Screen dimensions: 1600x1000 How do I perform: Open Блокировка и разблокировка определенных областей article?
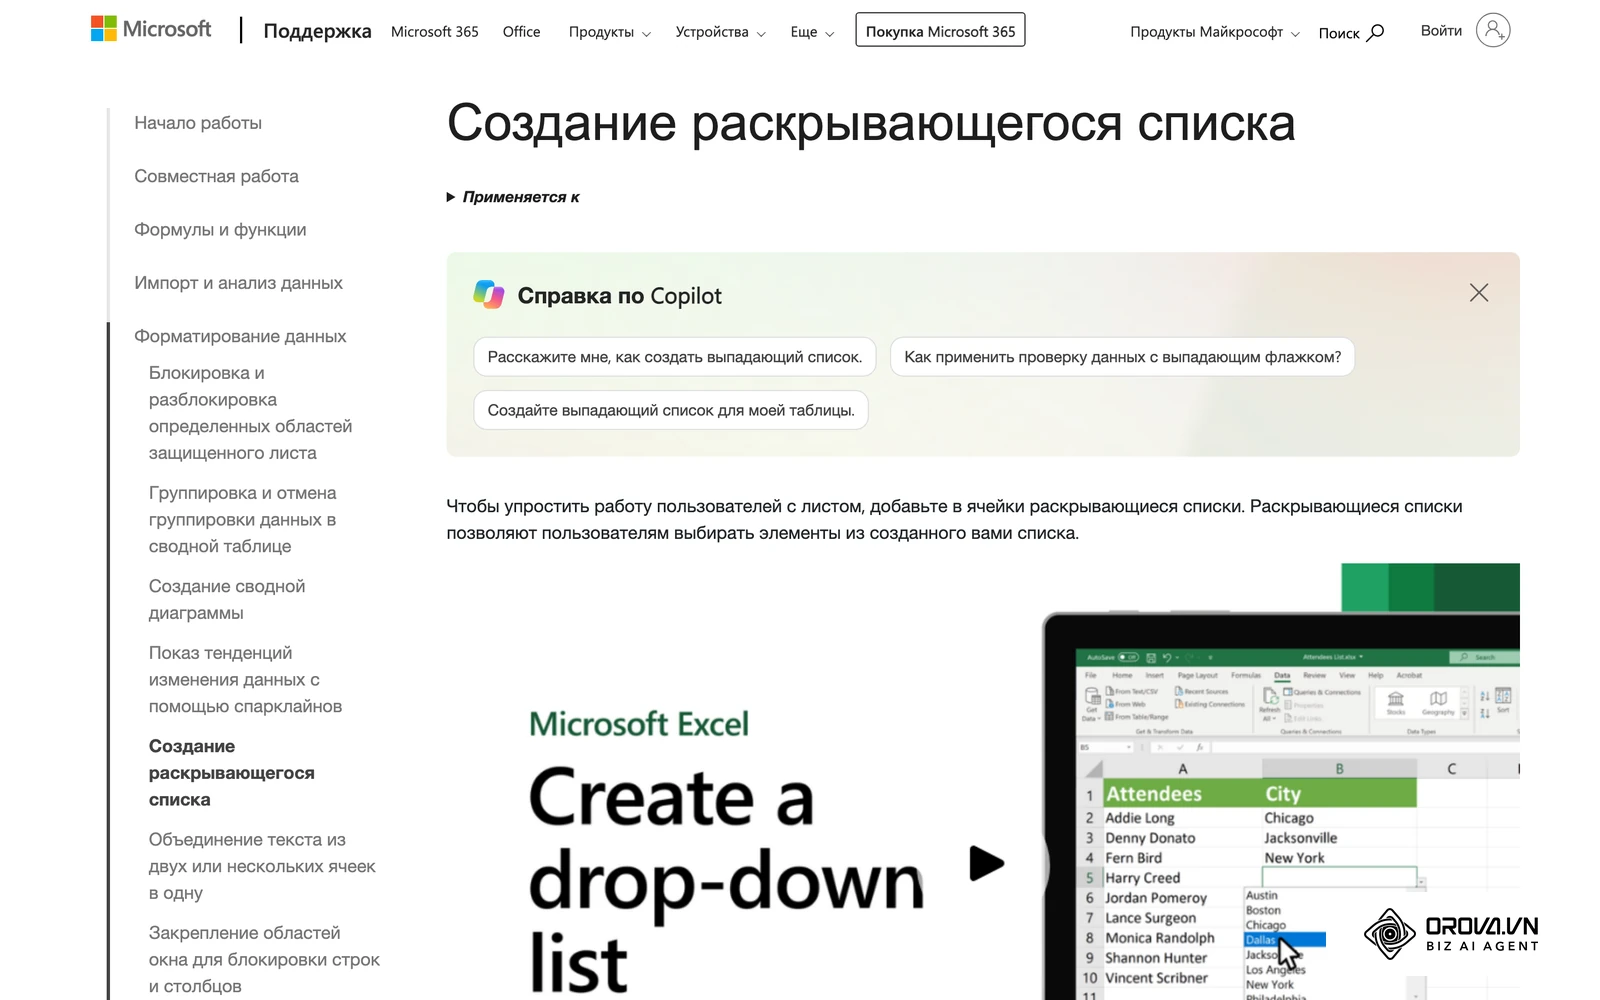click(x=250, y=413)
